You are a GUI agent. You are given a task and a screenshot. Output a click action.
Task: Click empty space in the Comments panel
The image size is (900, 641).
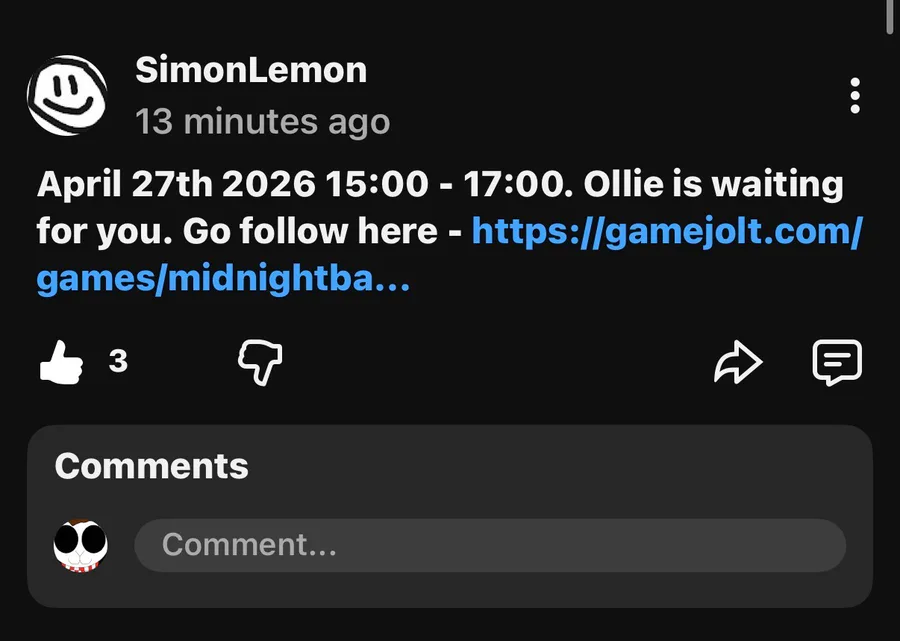(550, 468)
